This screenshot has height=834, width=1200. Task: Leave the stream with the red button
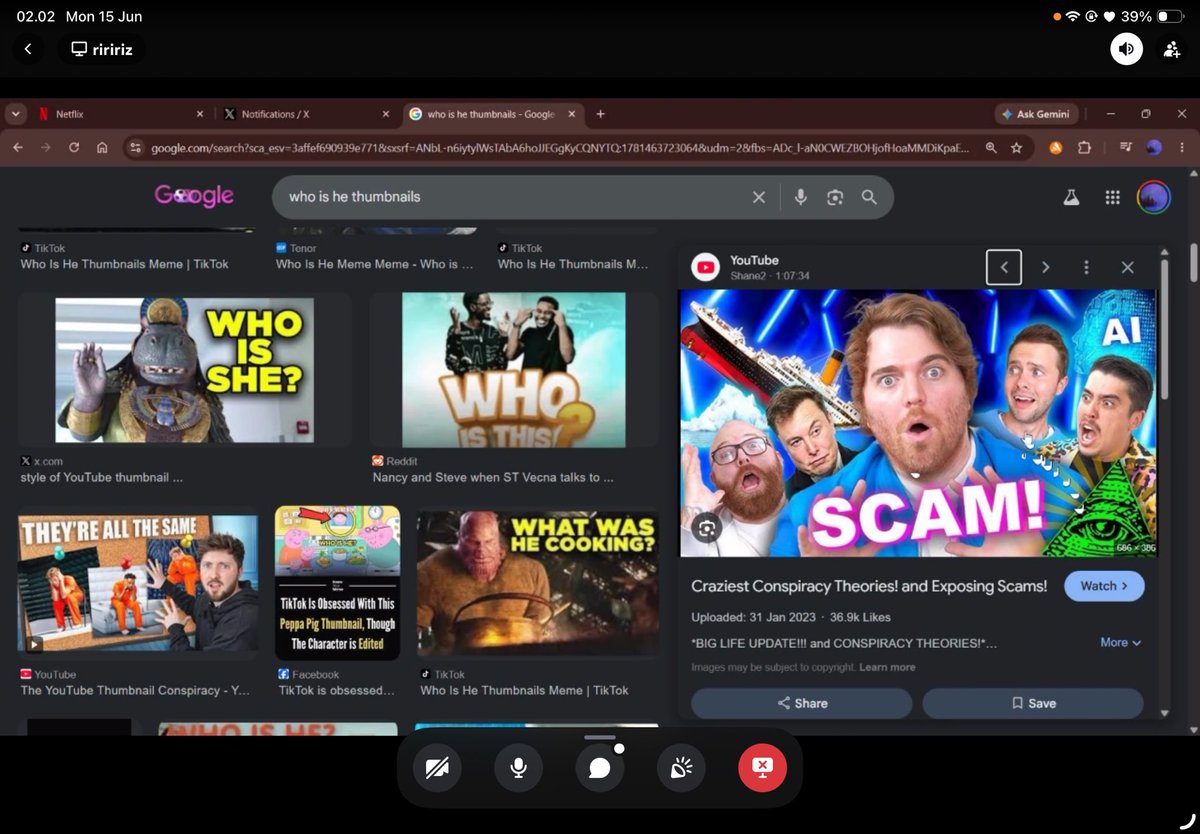click(x=762, y=767)
